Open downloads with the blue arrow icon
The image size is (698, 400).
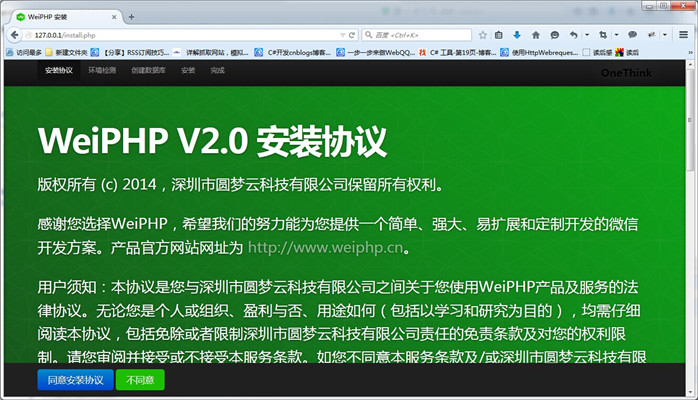coord(517,35)
